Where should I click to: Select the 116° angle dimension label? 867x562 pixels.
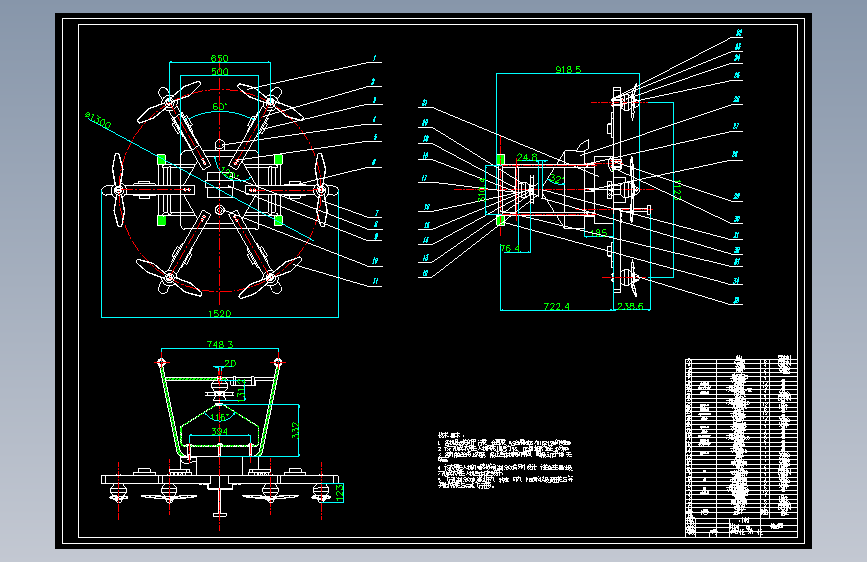pos(220,417)
